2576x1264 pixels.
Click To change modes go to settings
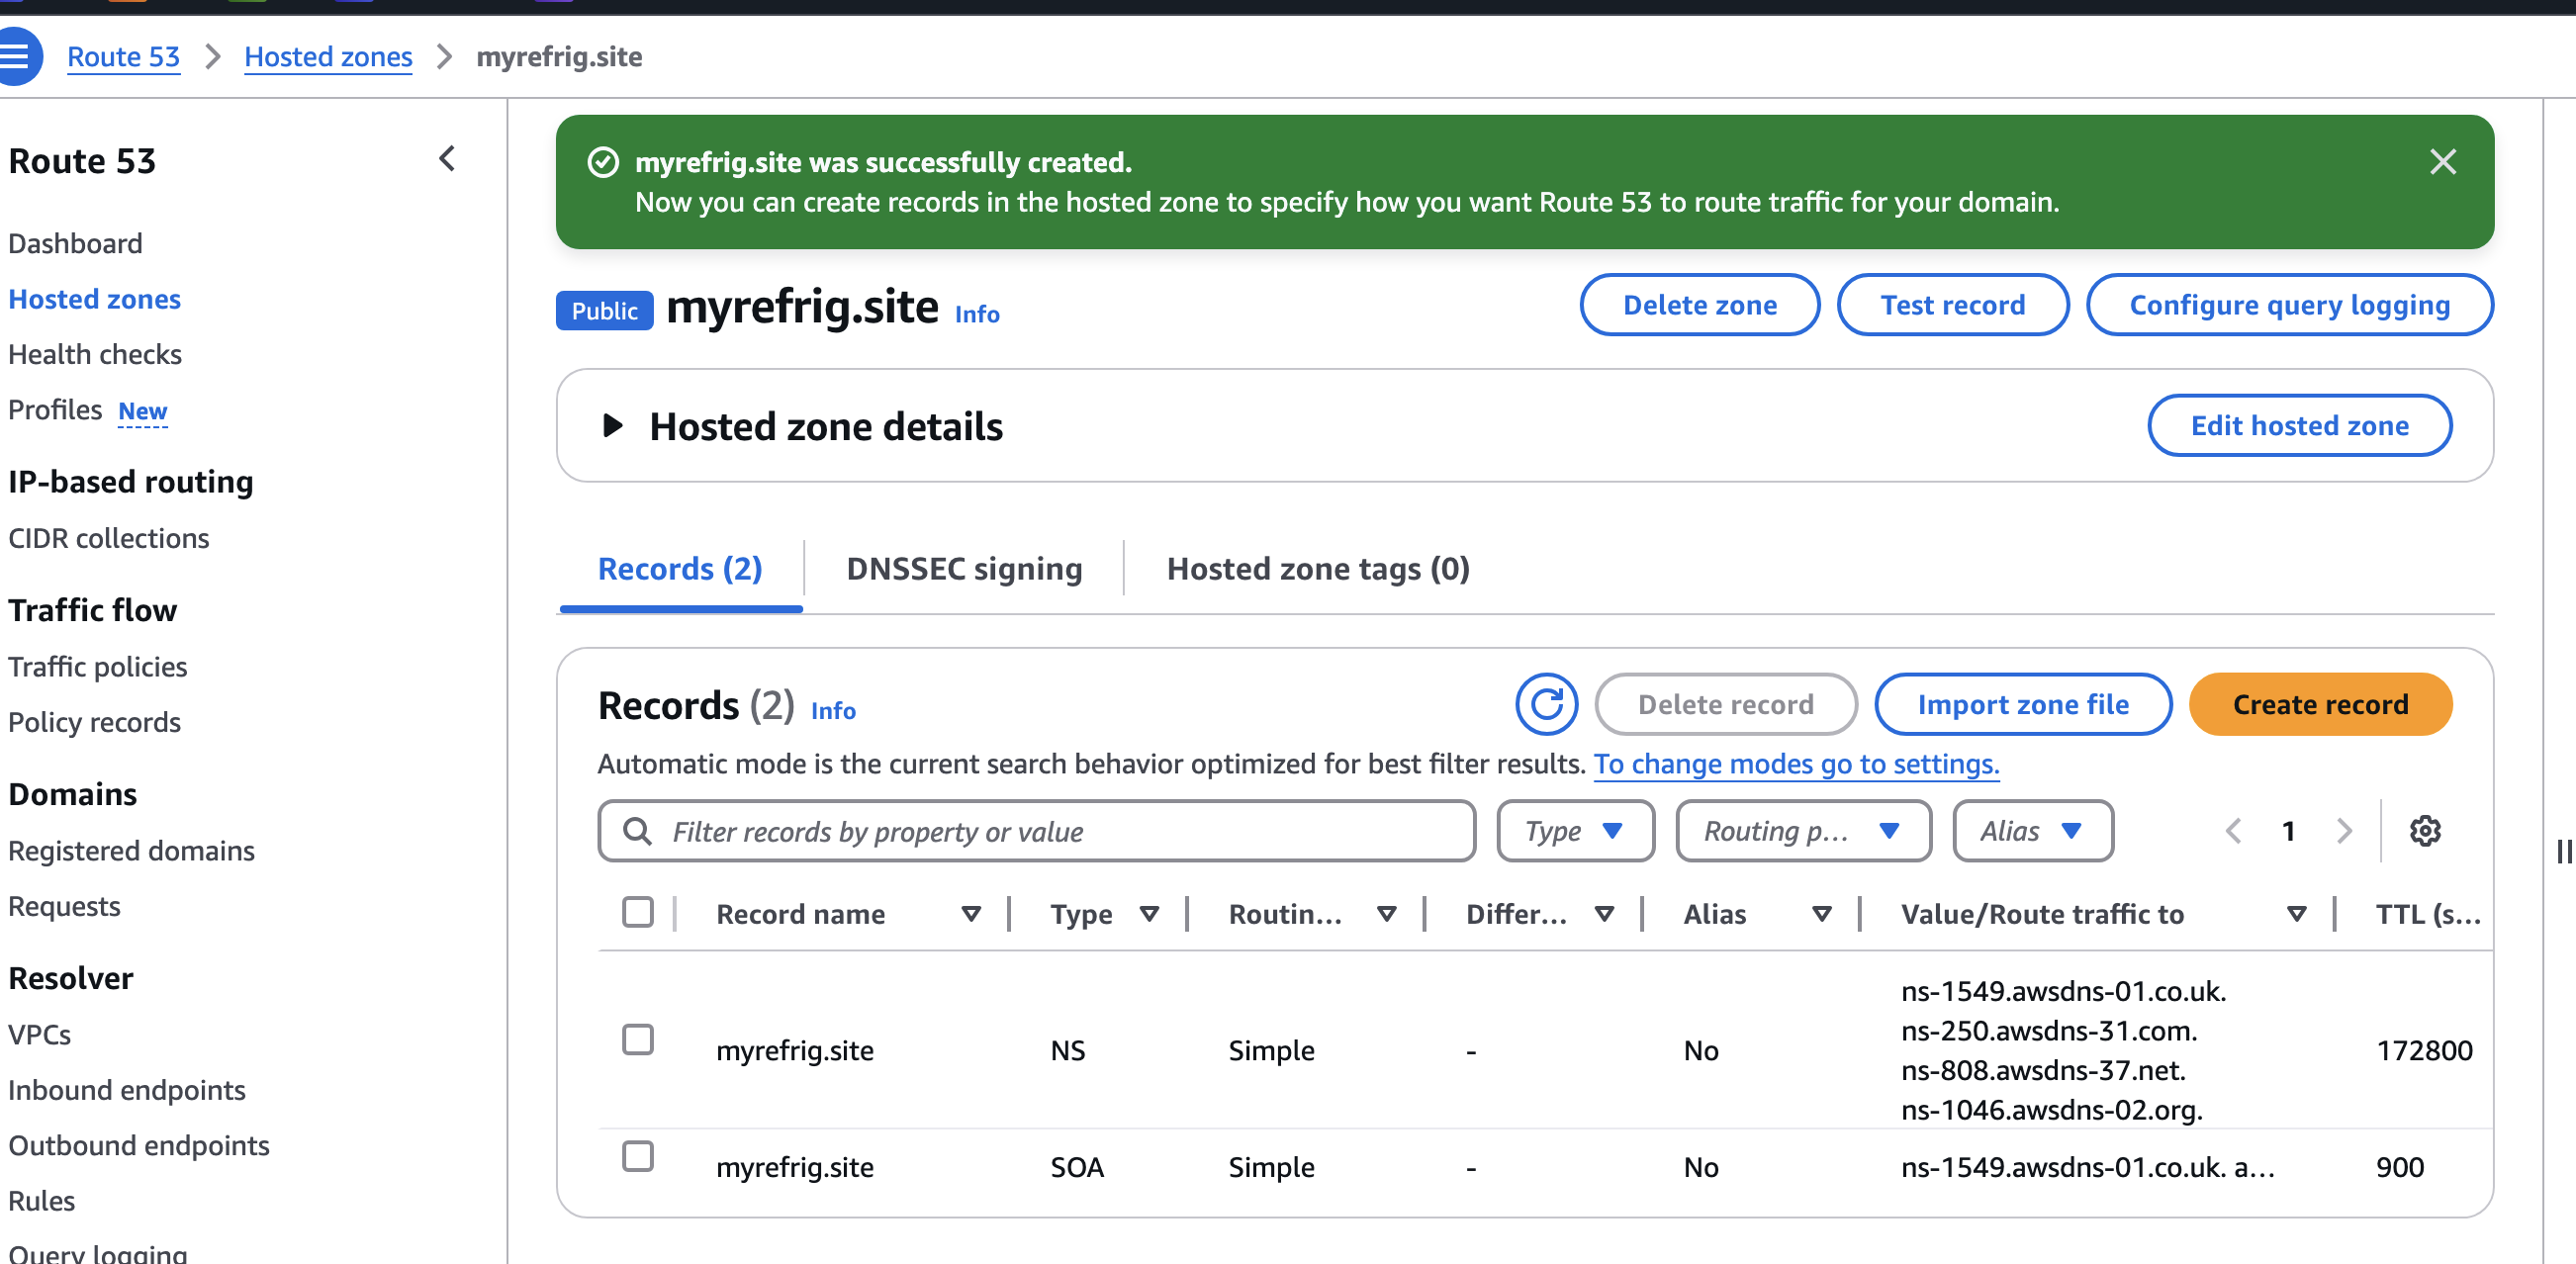[x=1796, y=764]
